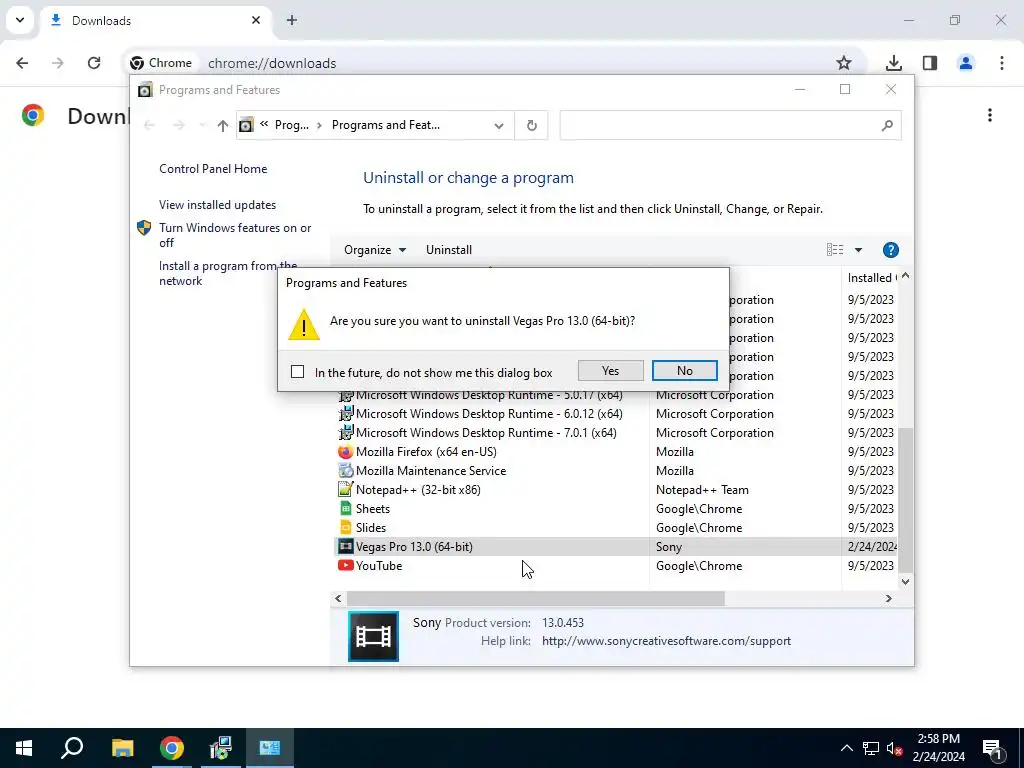
Task: Refresh the Programs and Features list
Action: pyautogui.click(x=532, y=125)
